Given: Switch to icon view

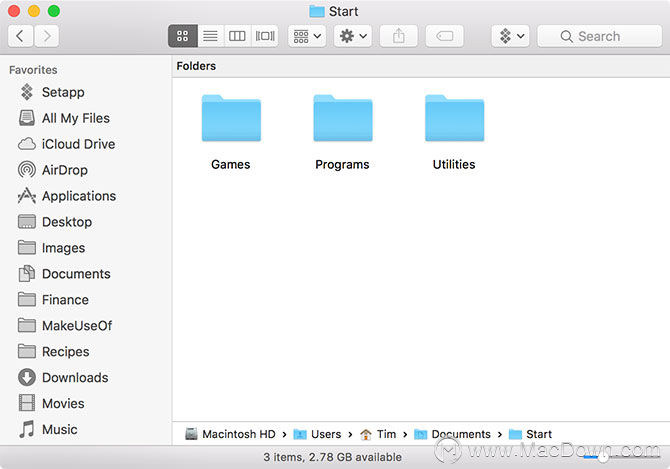Looking at the screenshot, I should click(182, 36).
